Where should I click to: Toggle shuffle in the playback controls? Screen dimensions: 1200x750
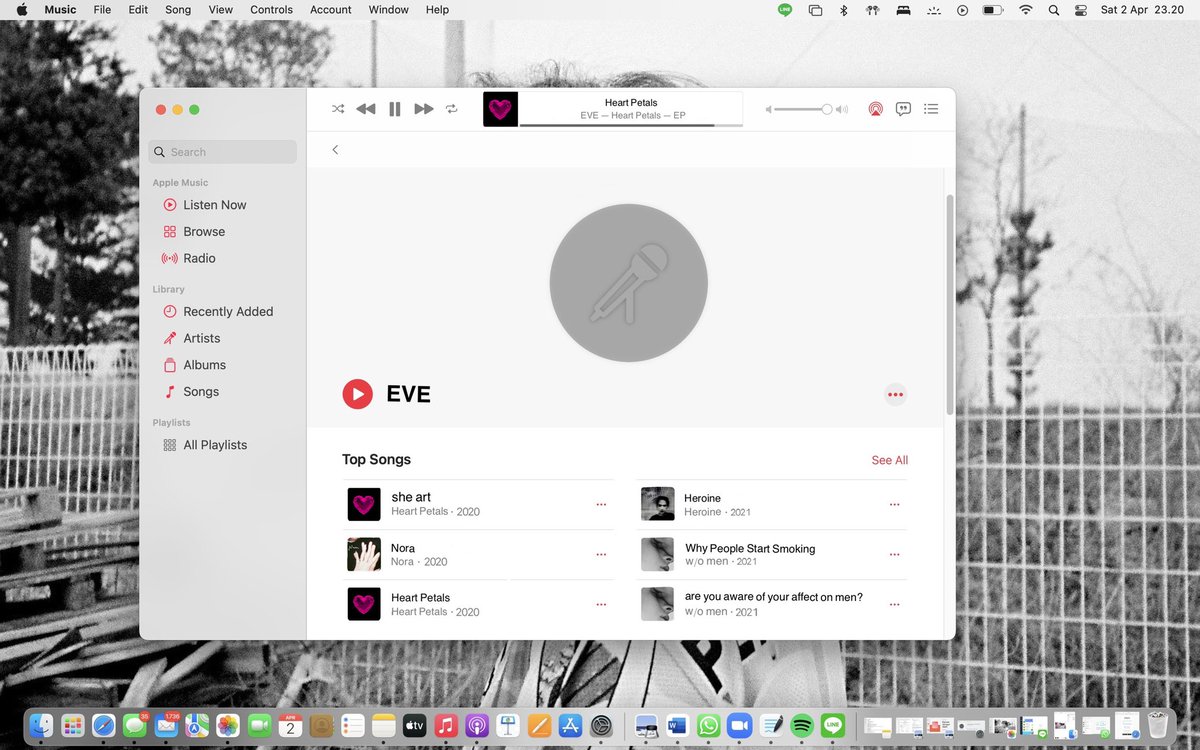pos(338,109)
